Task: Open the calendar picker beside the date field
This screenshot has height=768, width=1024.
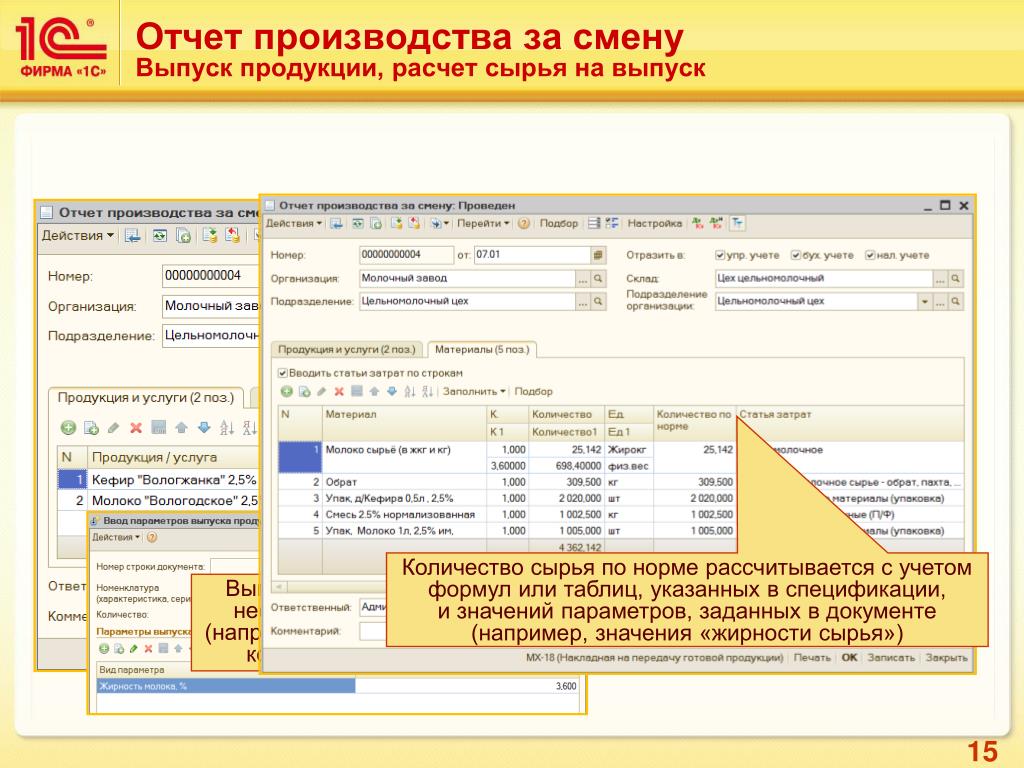Action: (597, 255)
